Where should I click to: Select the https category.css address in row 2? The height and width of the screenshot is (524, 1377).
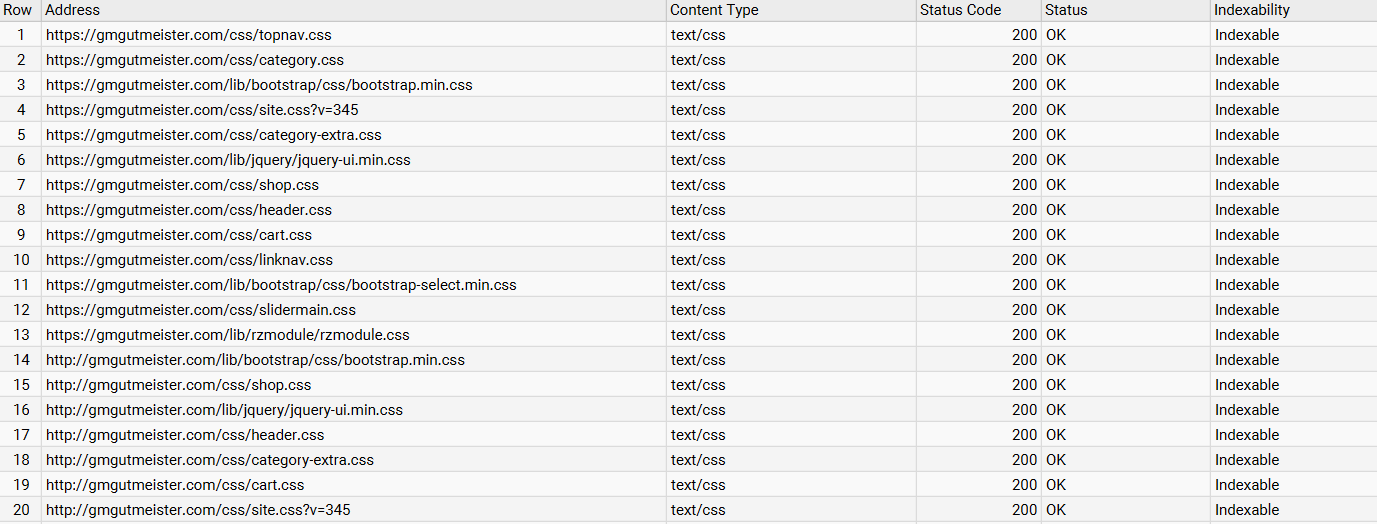pos(194,60)
